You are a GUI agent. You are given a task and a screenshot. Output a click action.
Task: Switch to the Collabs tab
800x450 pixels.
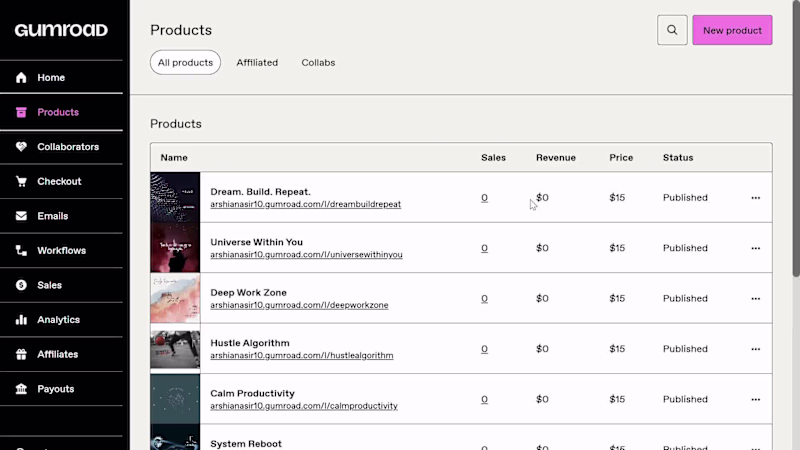point(318,62)
